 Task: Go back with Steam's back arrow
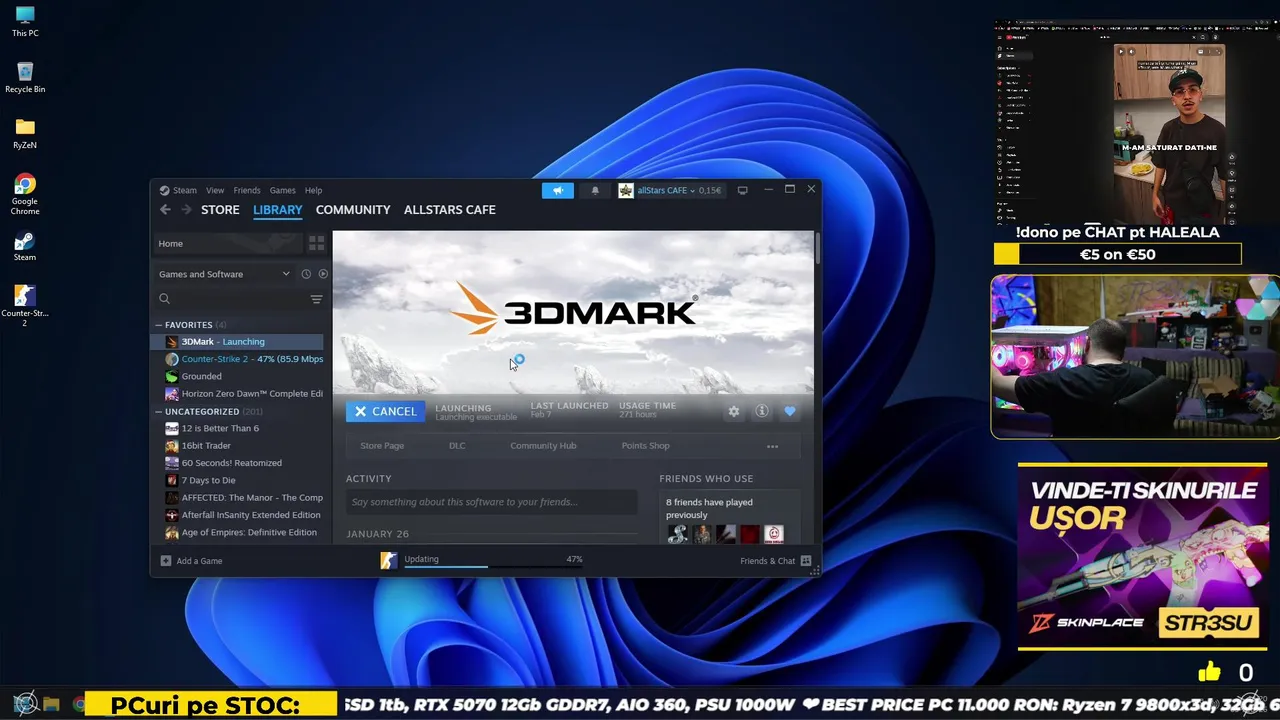[166, 210]
